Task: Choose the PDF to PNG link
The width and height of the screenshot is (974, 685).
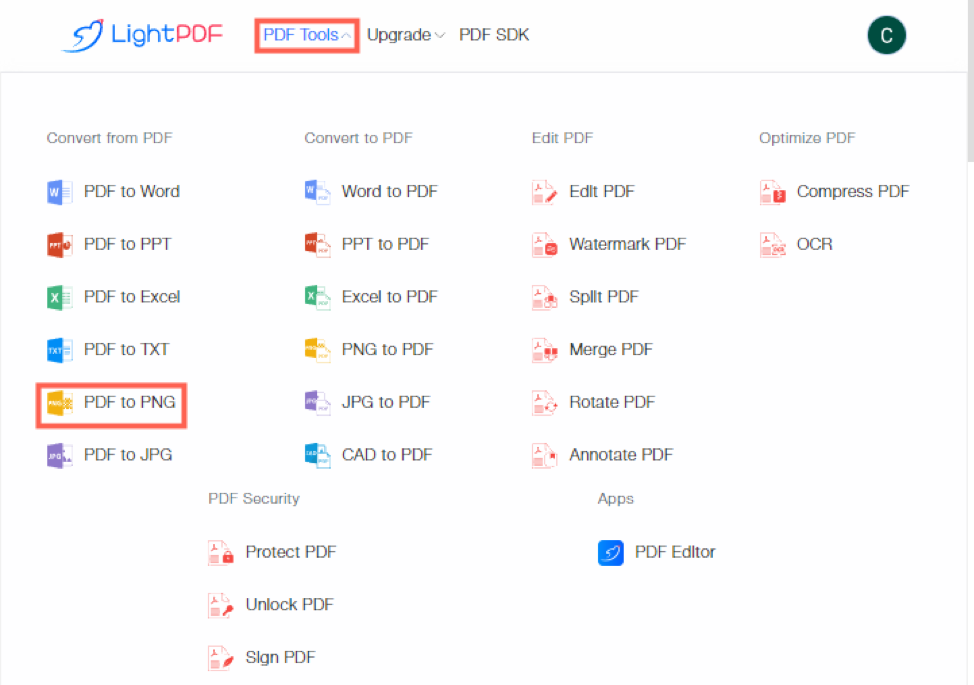Action: pyautogui.click(x=130, y=403)
